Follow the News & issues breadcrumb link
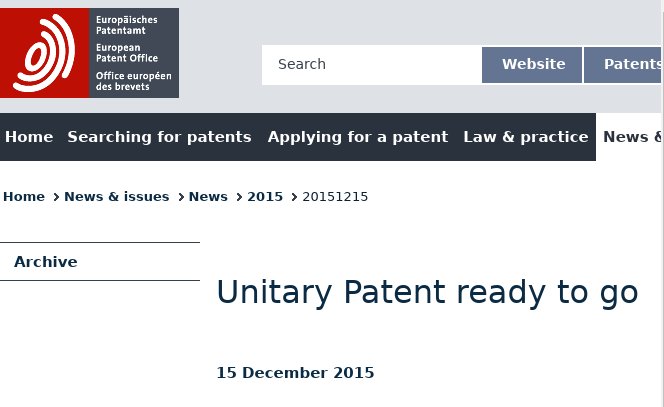664x407 pixels. tap(116, 197)
